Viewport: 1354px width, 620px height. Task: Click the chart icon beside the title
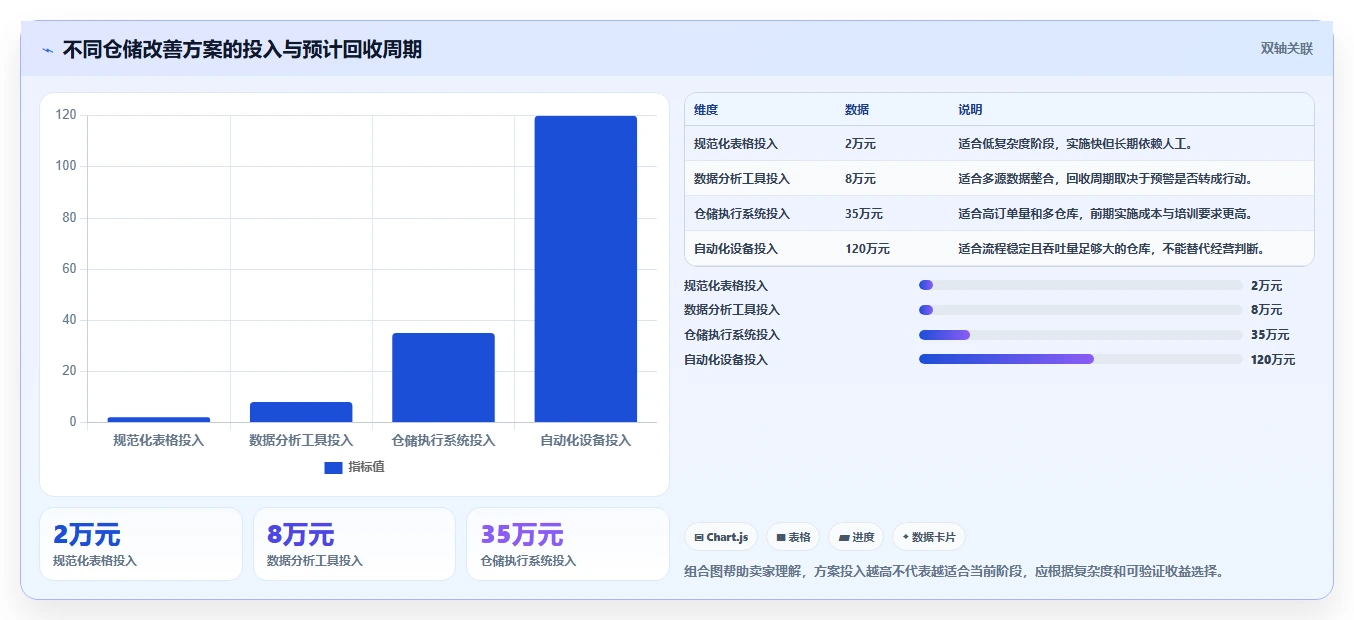pyautogui.click(x=48, y=50)
